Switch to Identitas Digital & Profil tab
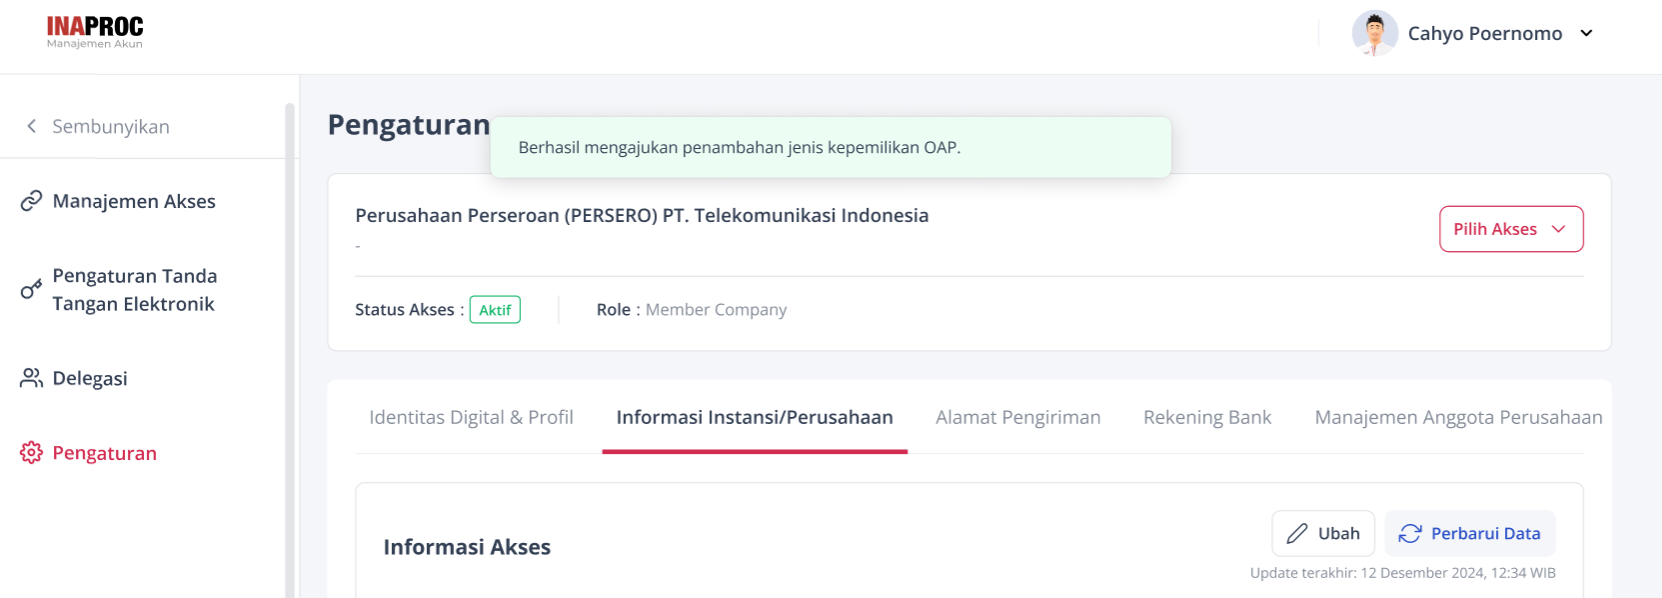The height and width of the screenshot is (598, 1662). (x=471, y=417)
